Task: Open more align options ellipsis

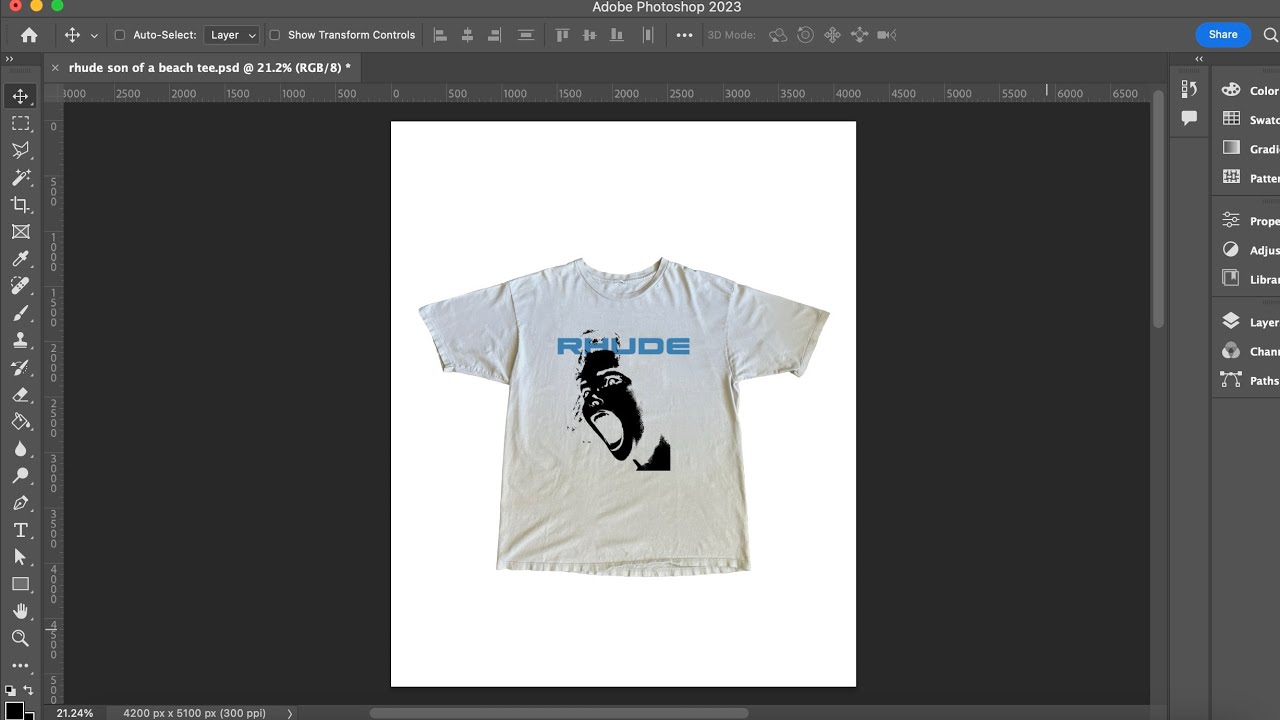Action: click(x=684, y=35)
